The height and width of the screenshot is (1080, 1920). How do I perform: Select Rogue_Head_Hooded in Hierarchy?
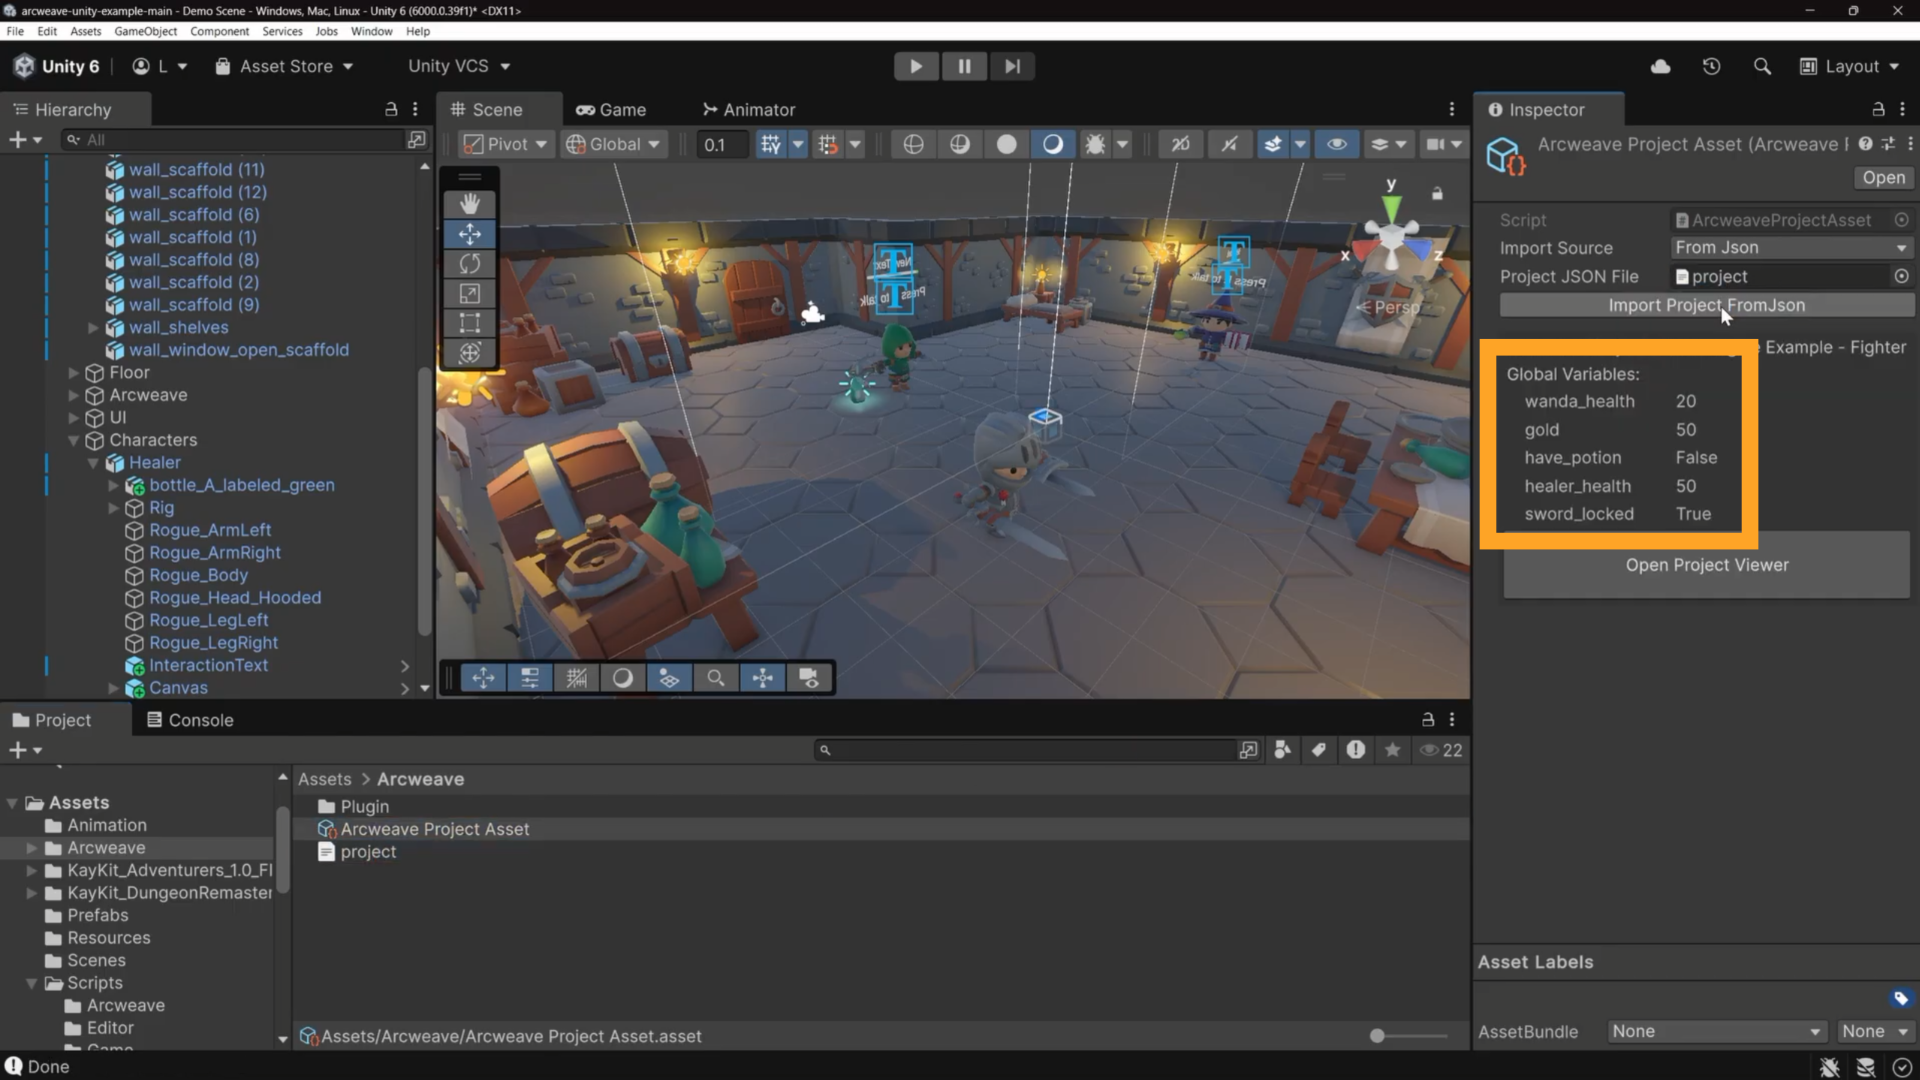[235, 597]
